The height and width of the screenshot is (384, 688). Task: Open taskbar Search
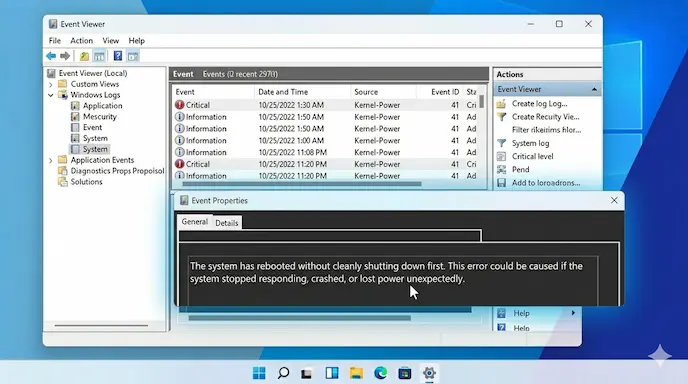[283, 373]
